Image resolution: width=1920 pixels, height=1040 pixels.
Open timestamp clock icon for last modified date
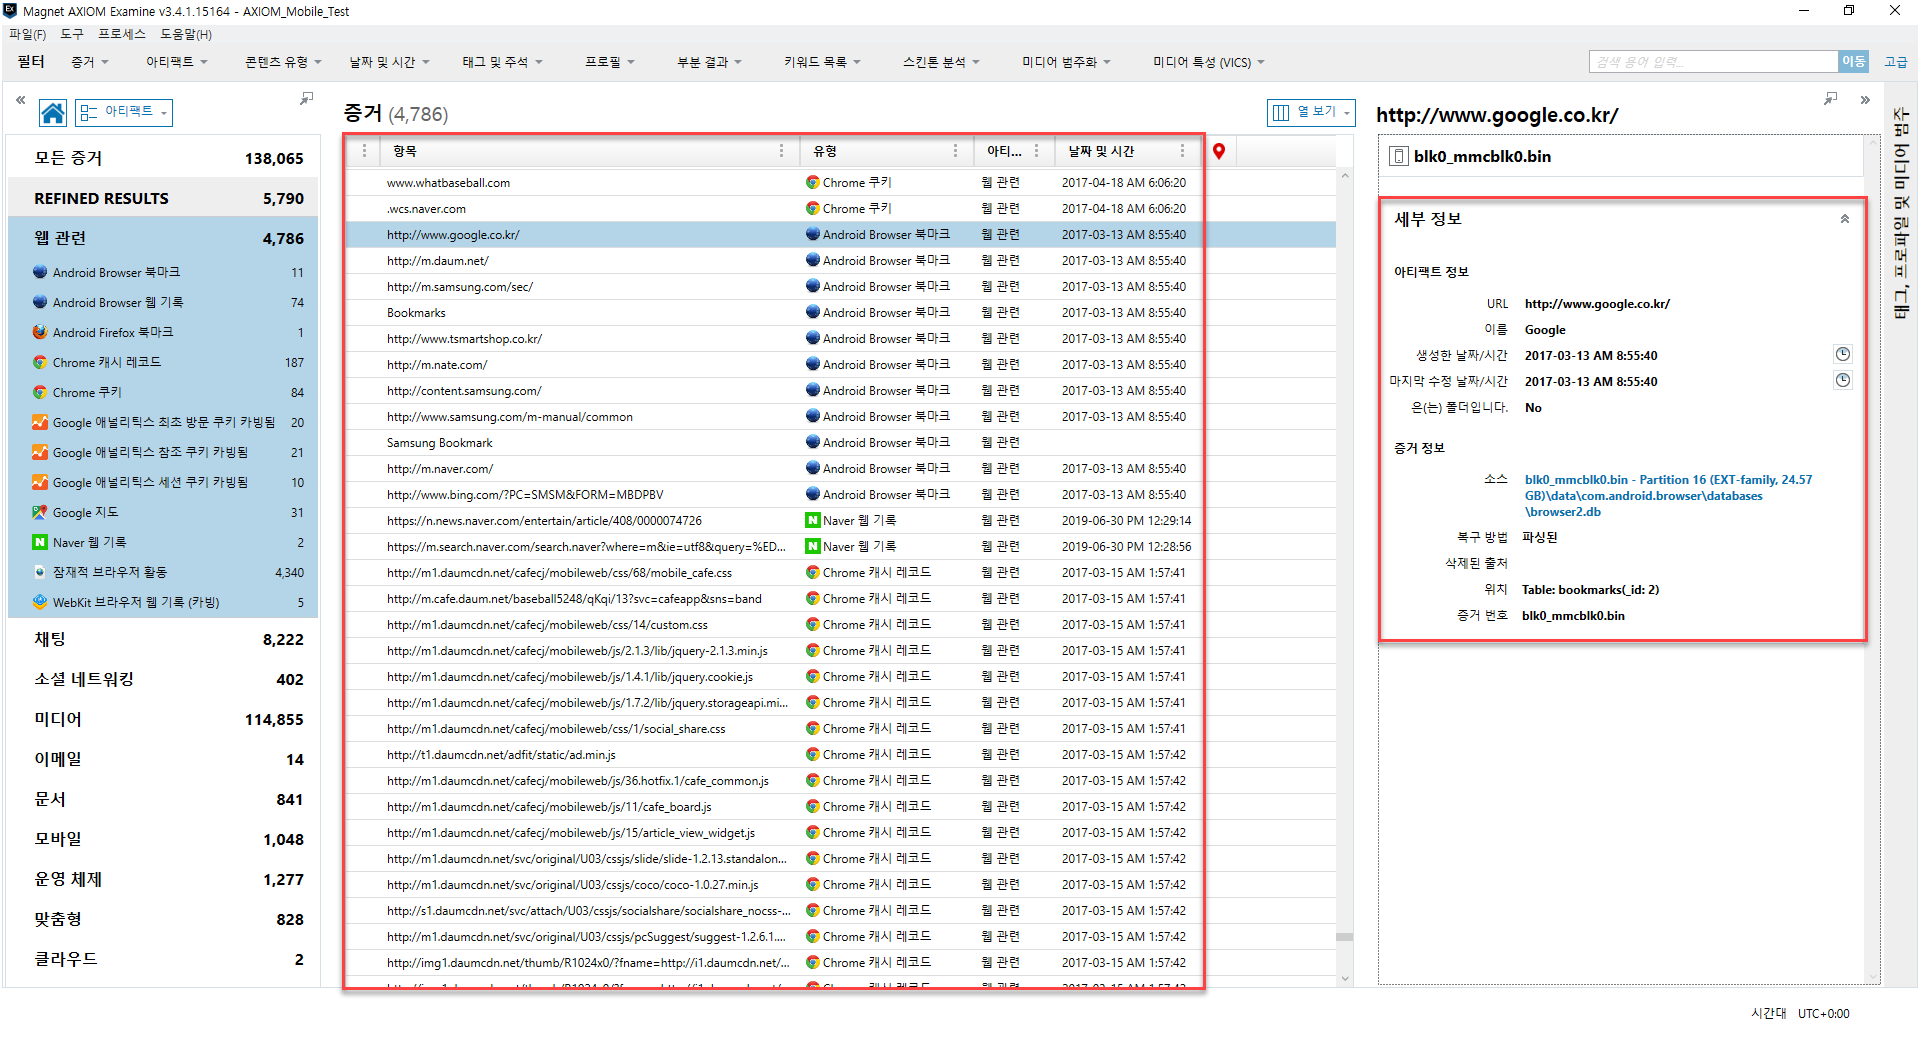(x=1843, y=380)
